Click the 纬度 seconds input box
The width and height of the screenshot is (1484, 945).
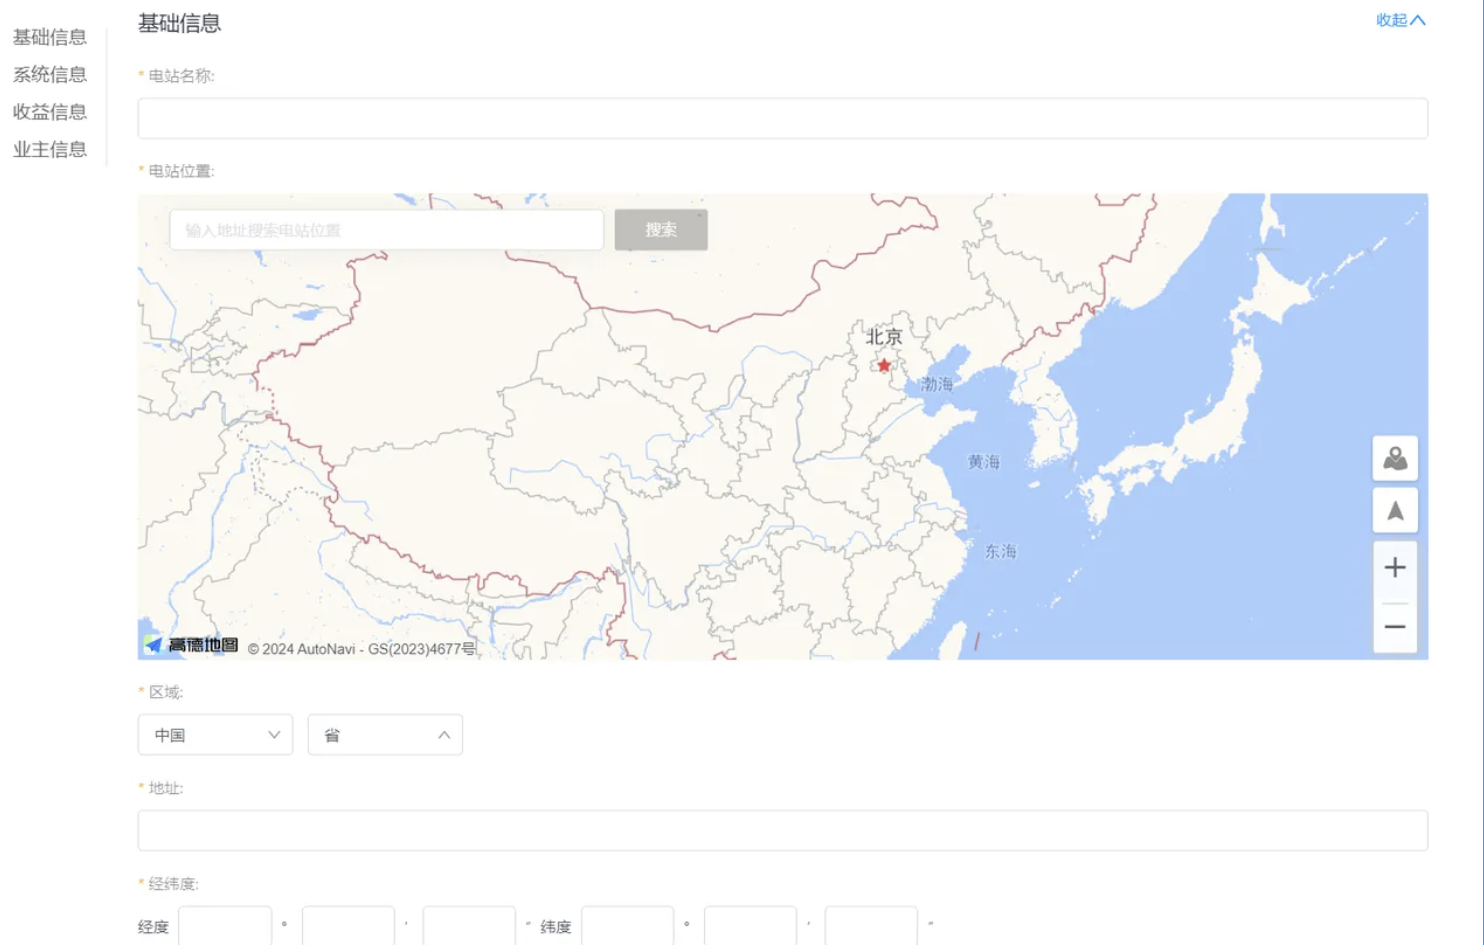[x=871, y=926]
